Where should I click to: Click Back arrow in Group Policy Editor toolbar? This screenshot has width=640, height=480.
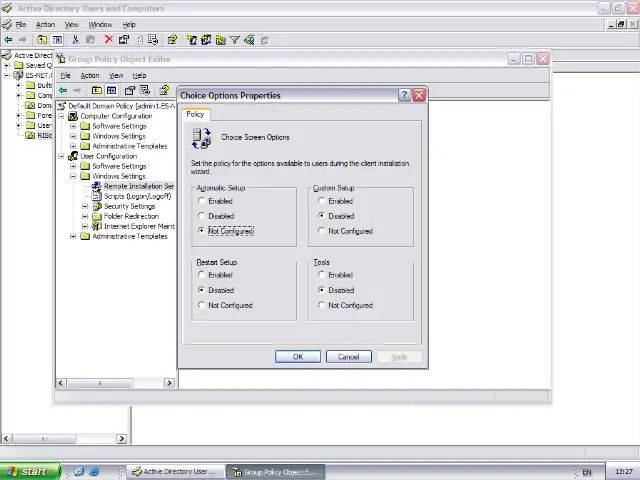[x=63, y=90]
